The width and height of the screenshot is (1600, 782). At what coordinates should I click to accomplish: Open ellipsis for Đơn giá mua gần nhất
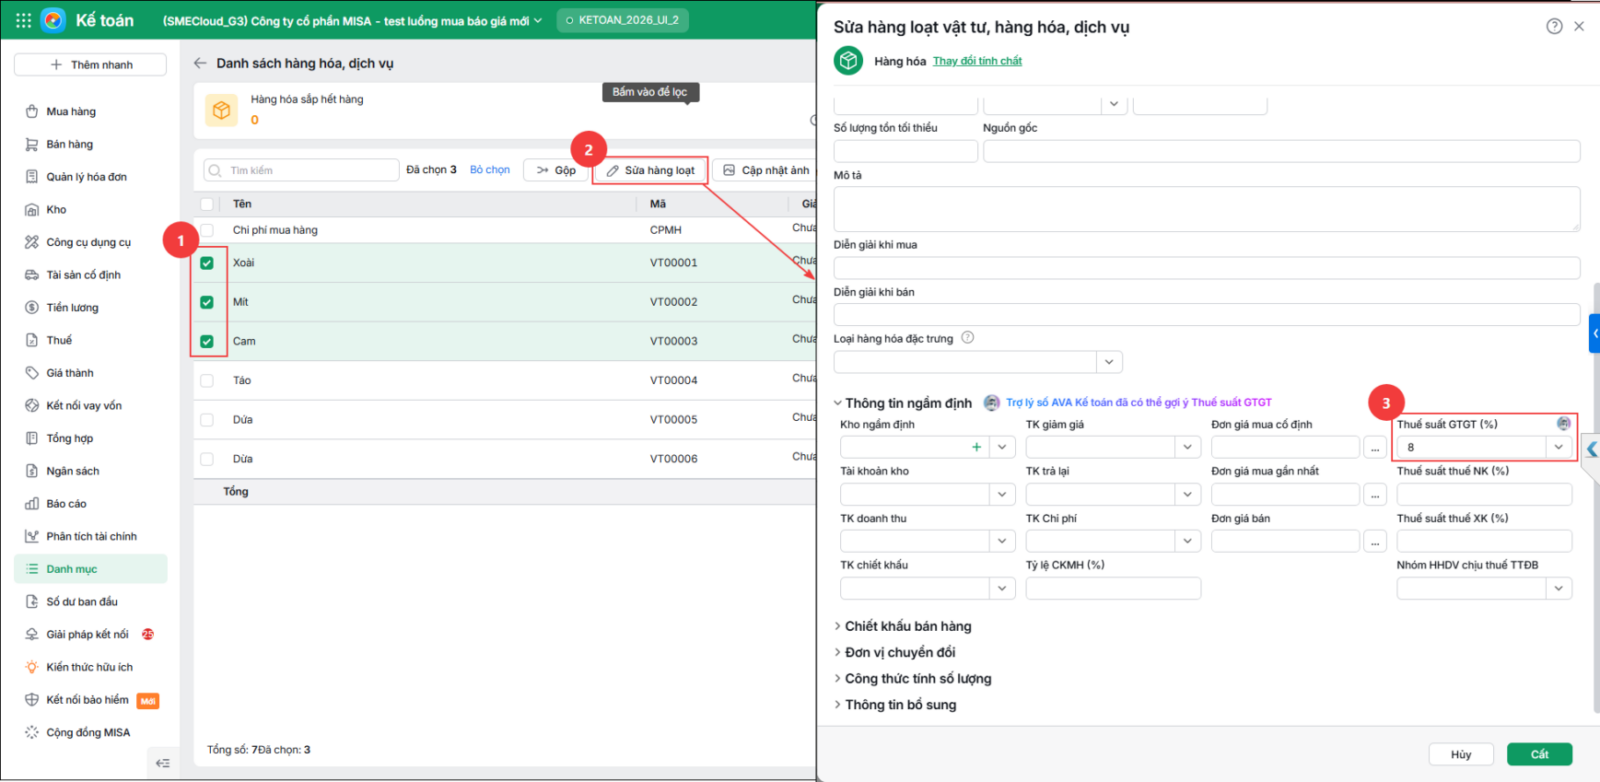click(1375, 494)
